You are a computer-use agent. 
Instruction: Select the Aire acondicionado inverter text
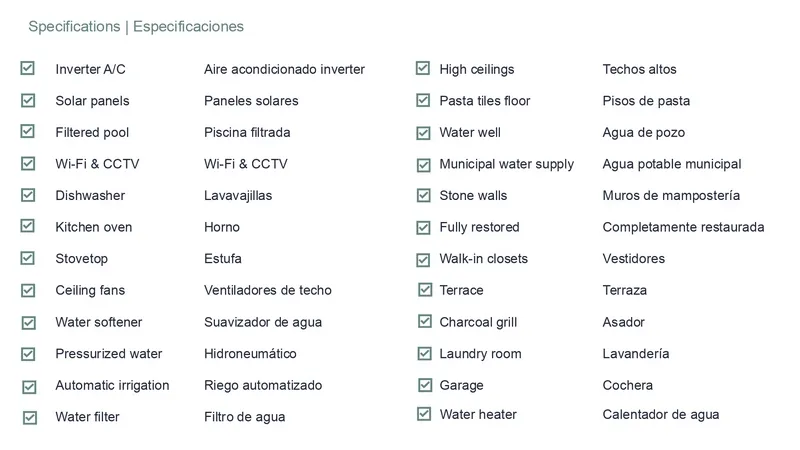coord(284,70)
